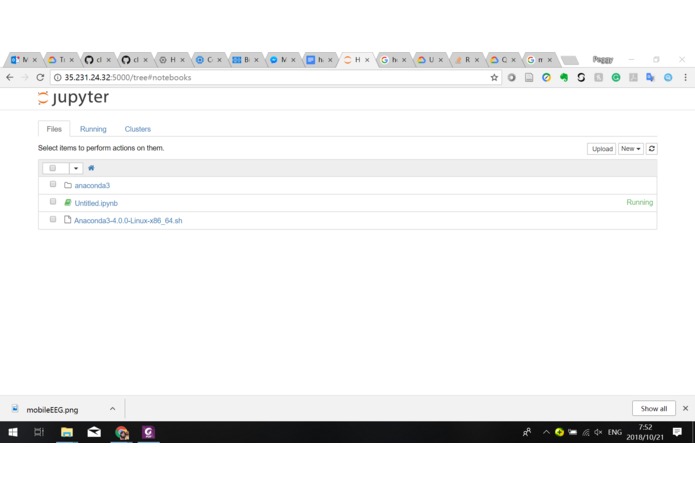Go to the home directory icon

pos(91,168)
